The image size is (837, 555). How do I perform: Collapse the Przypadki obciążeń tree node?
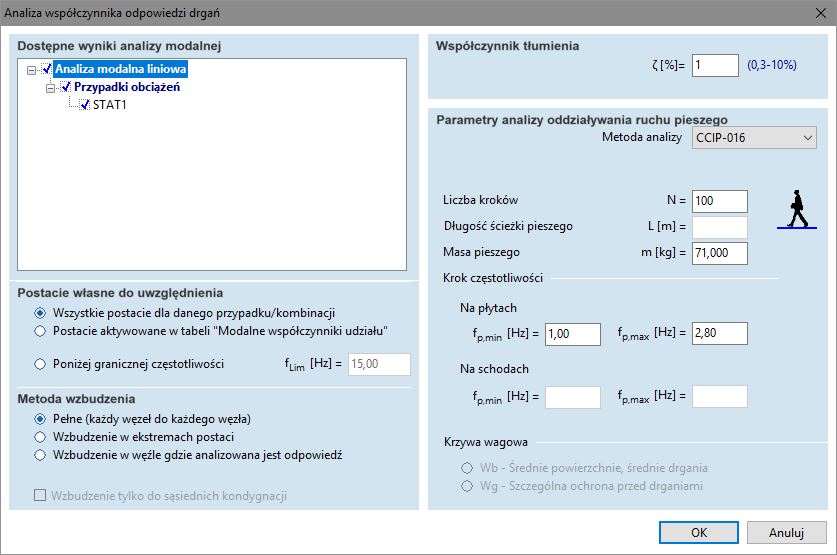point(51,87)
